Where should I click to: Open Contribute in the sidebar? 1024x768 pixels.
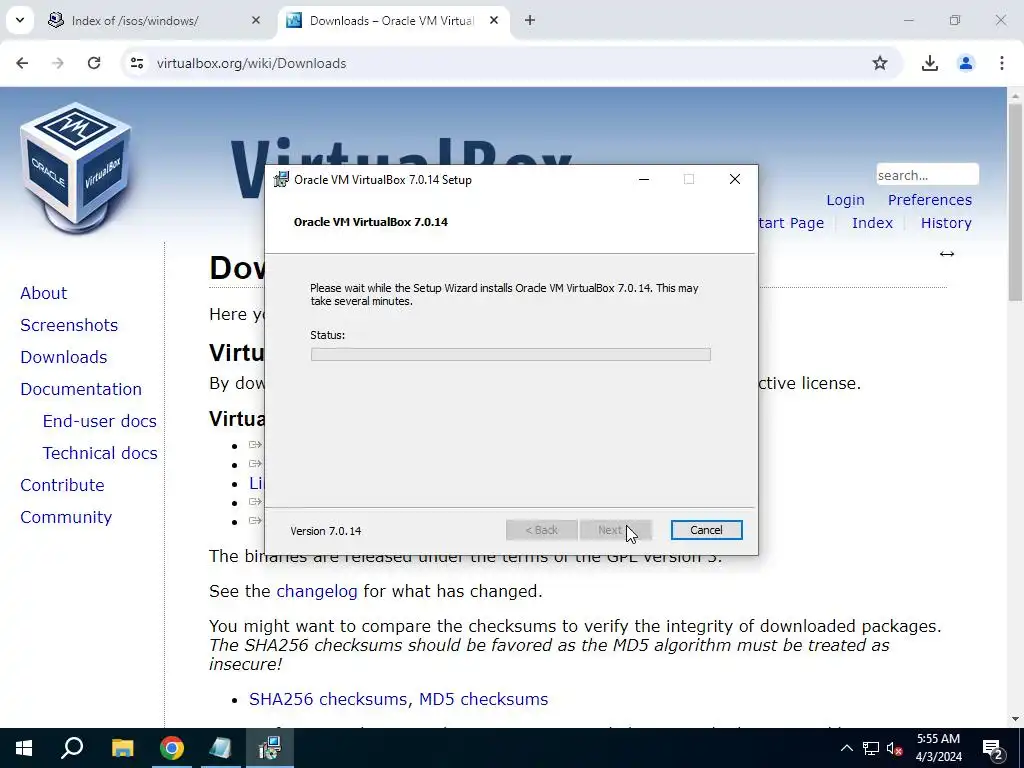(x=62, y=485)
